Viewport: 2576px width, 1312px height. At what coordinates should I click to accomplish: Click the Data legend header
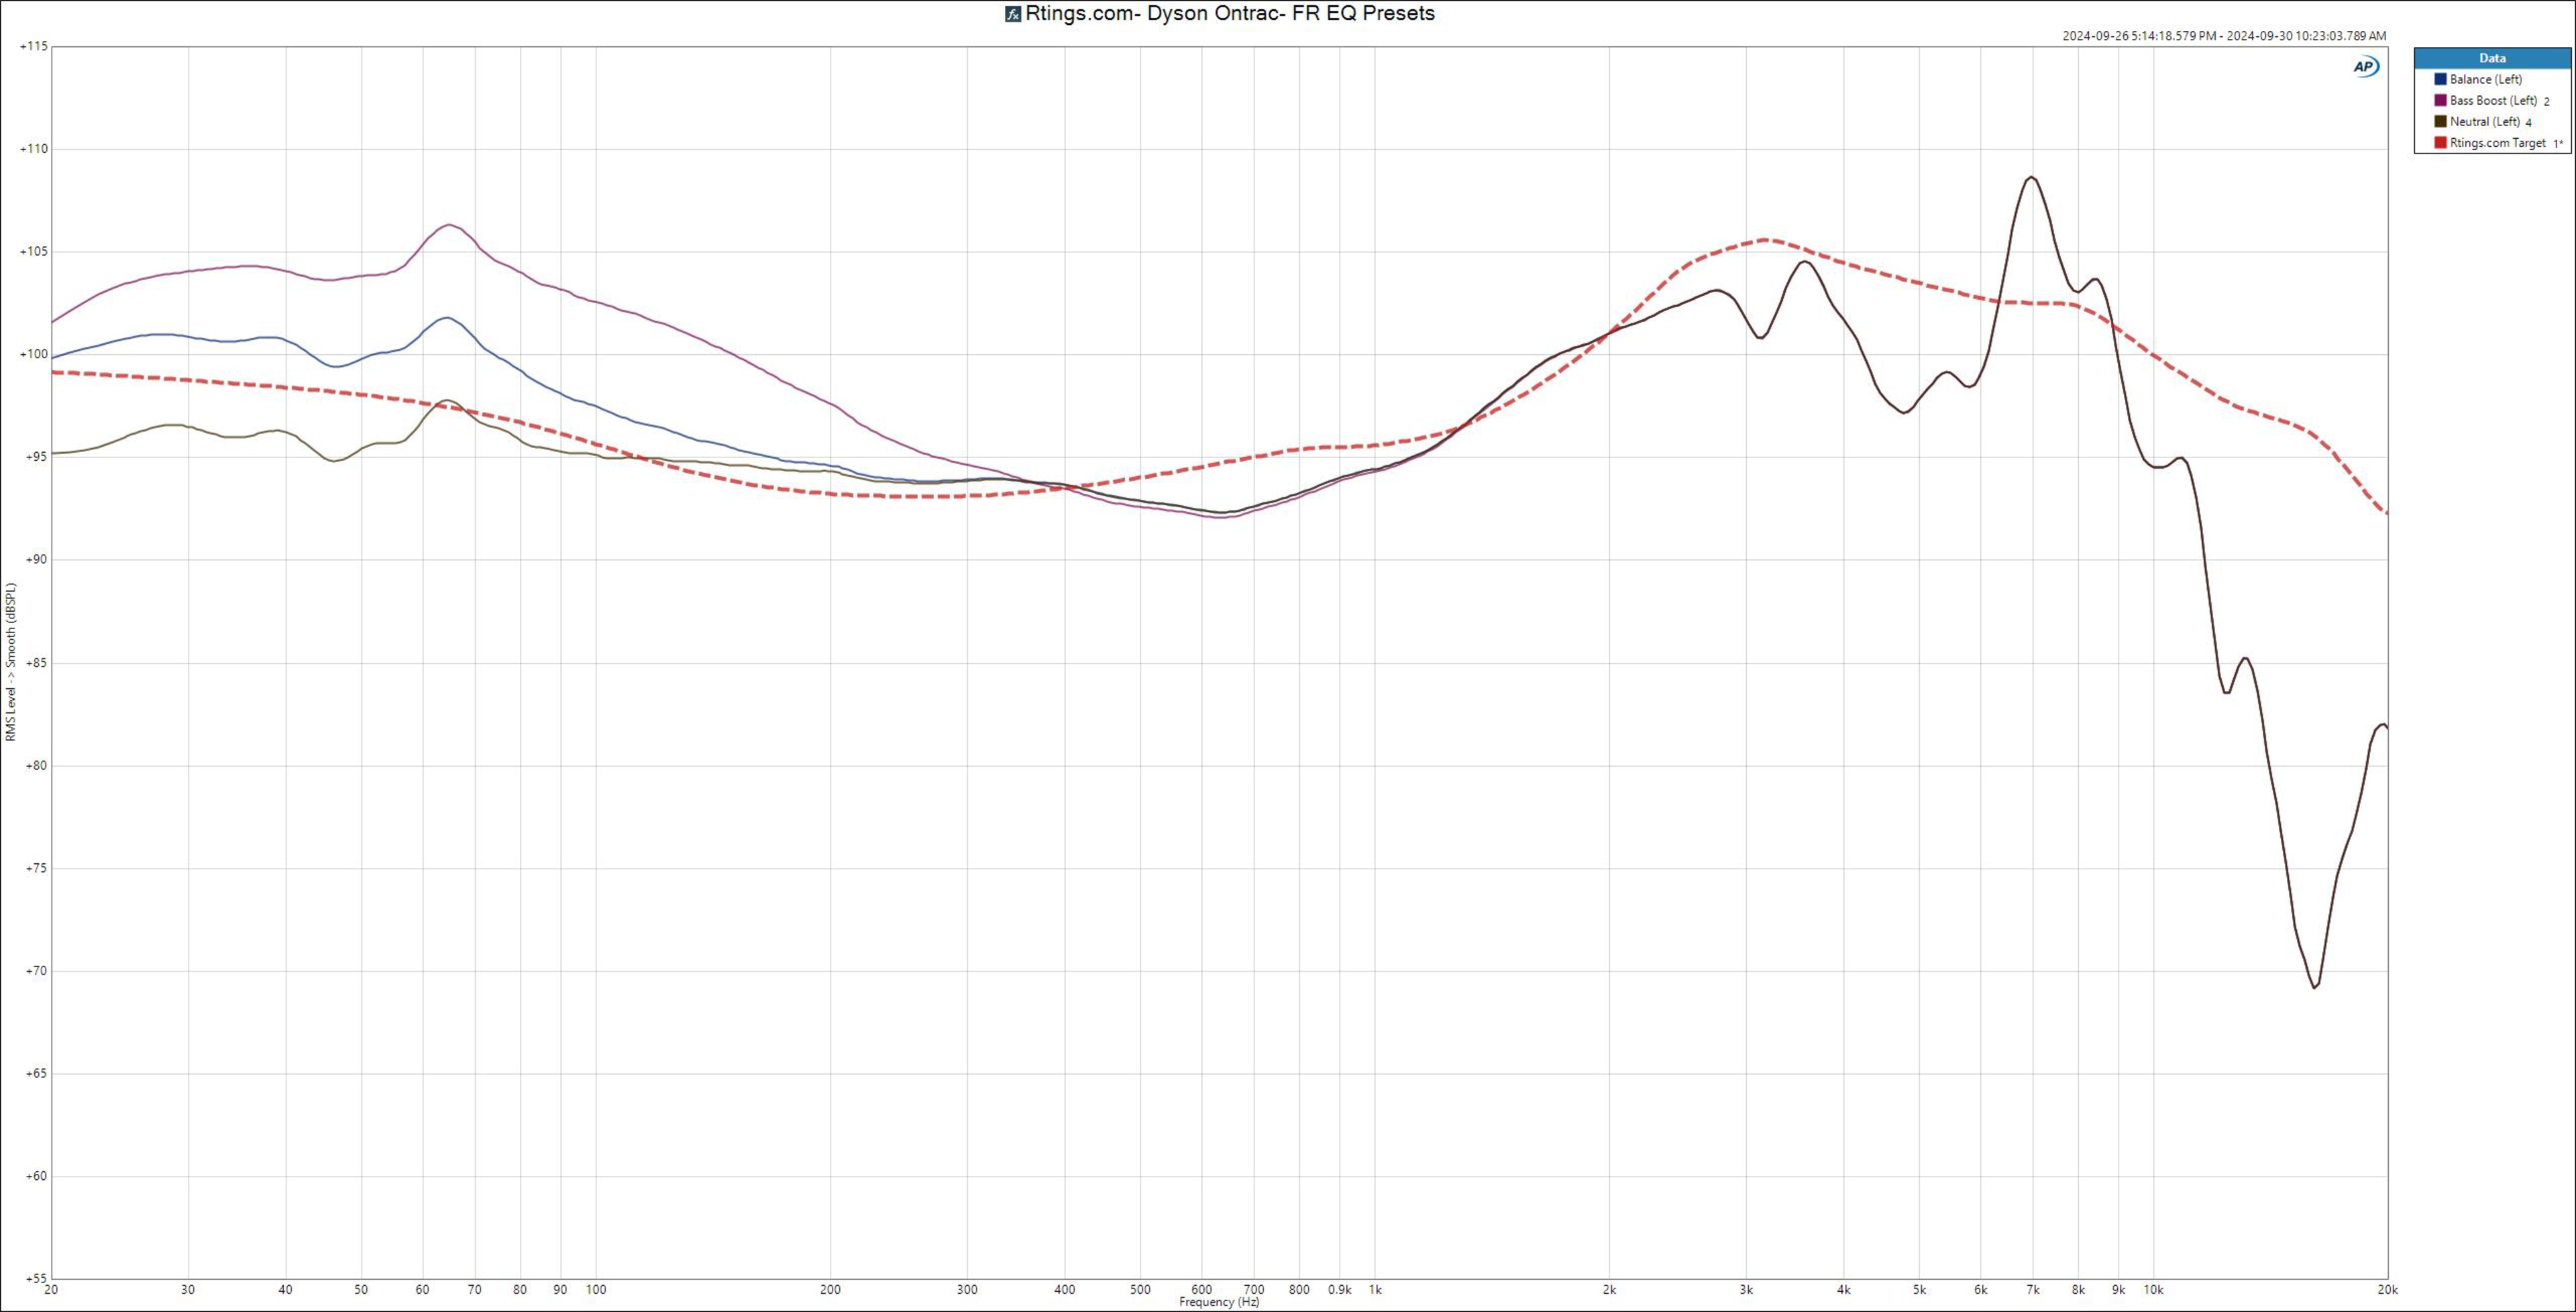coord(2492,58)
